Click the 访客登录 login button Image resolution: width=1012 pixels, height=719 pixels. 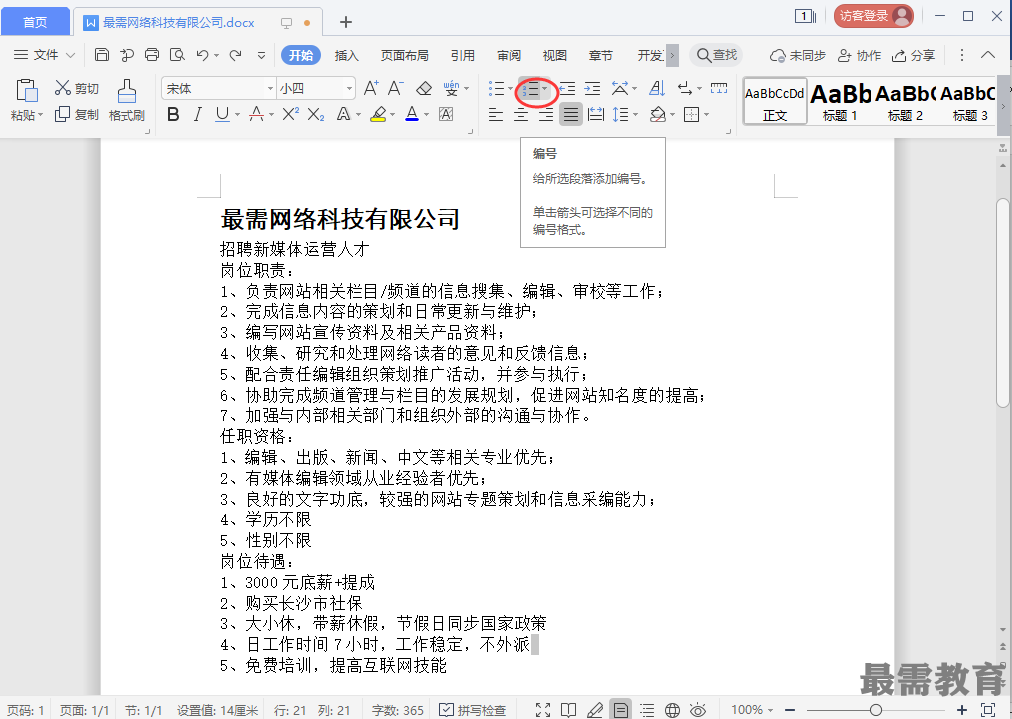pyautogui.click(x=874, y=16)
